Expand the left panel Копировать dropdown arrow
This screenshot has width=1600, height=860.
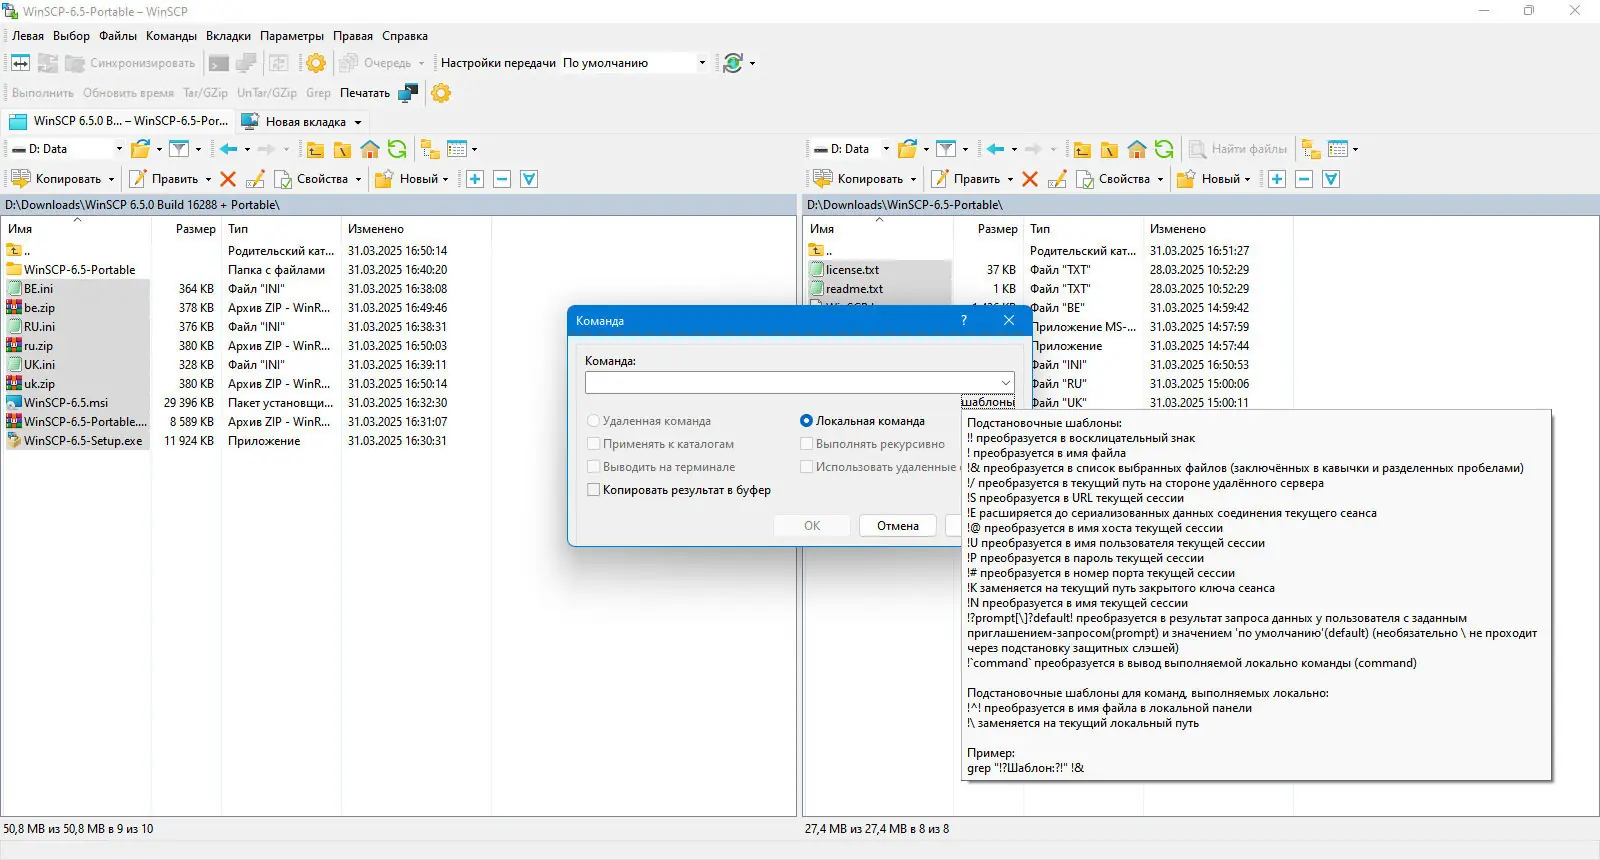[x=111, y=179]
